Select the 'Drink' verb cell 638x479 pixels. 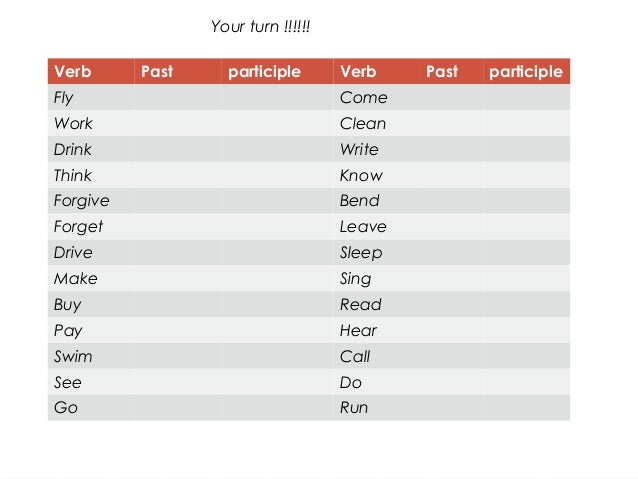(91, 149)
